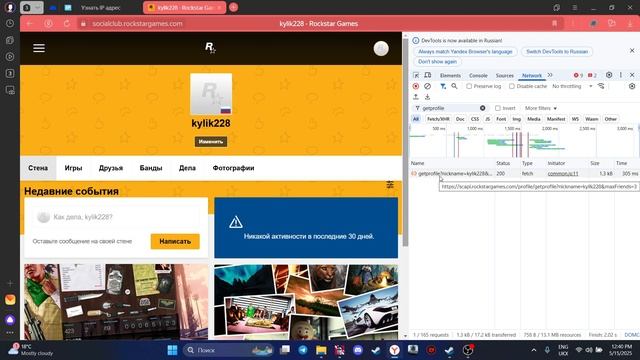The image size is (640, 360).
Task: Show hidden system tray icons
Action: pyautogui.click(x=533, y=350)
